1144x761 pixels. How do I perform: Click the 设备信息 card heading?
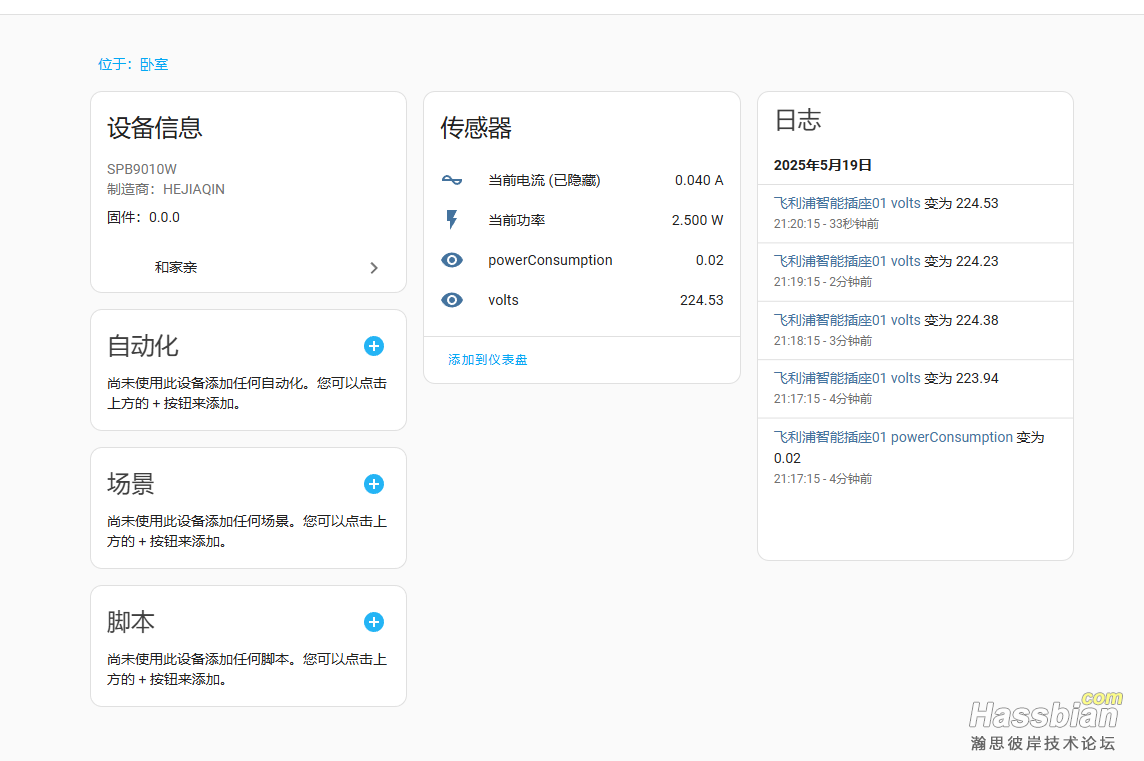point(155,128)
